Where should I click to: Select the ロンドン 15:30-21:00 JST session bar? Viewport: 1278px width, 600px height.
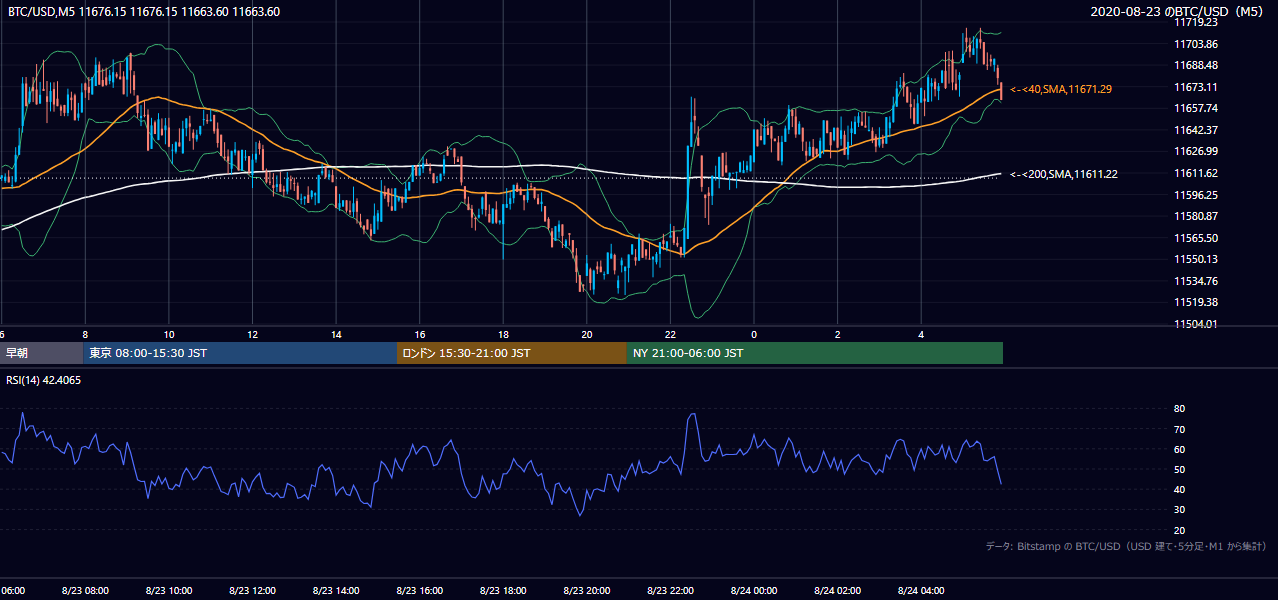(512, 353)
